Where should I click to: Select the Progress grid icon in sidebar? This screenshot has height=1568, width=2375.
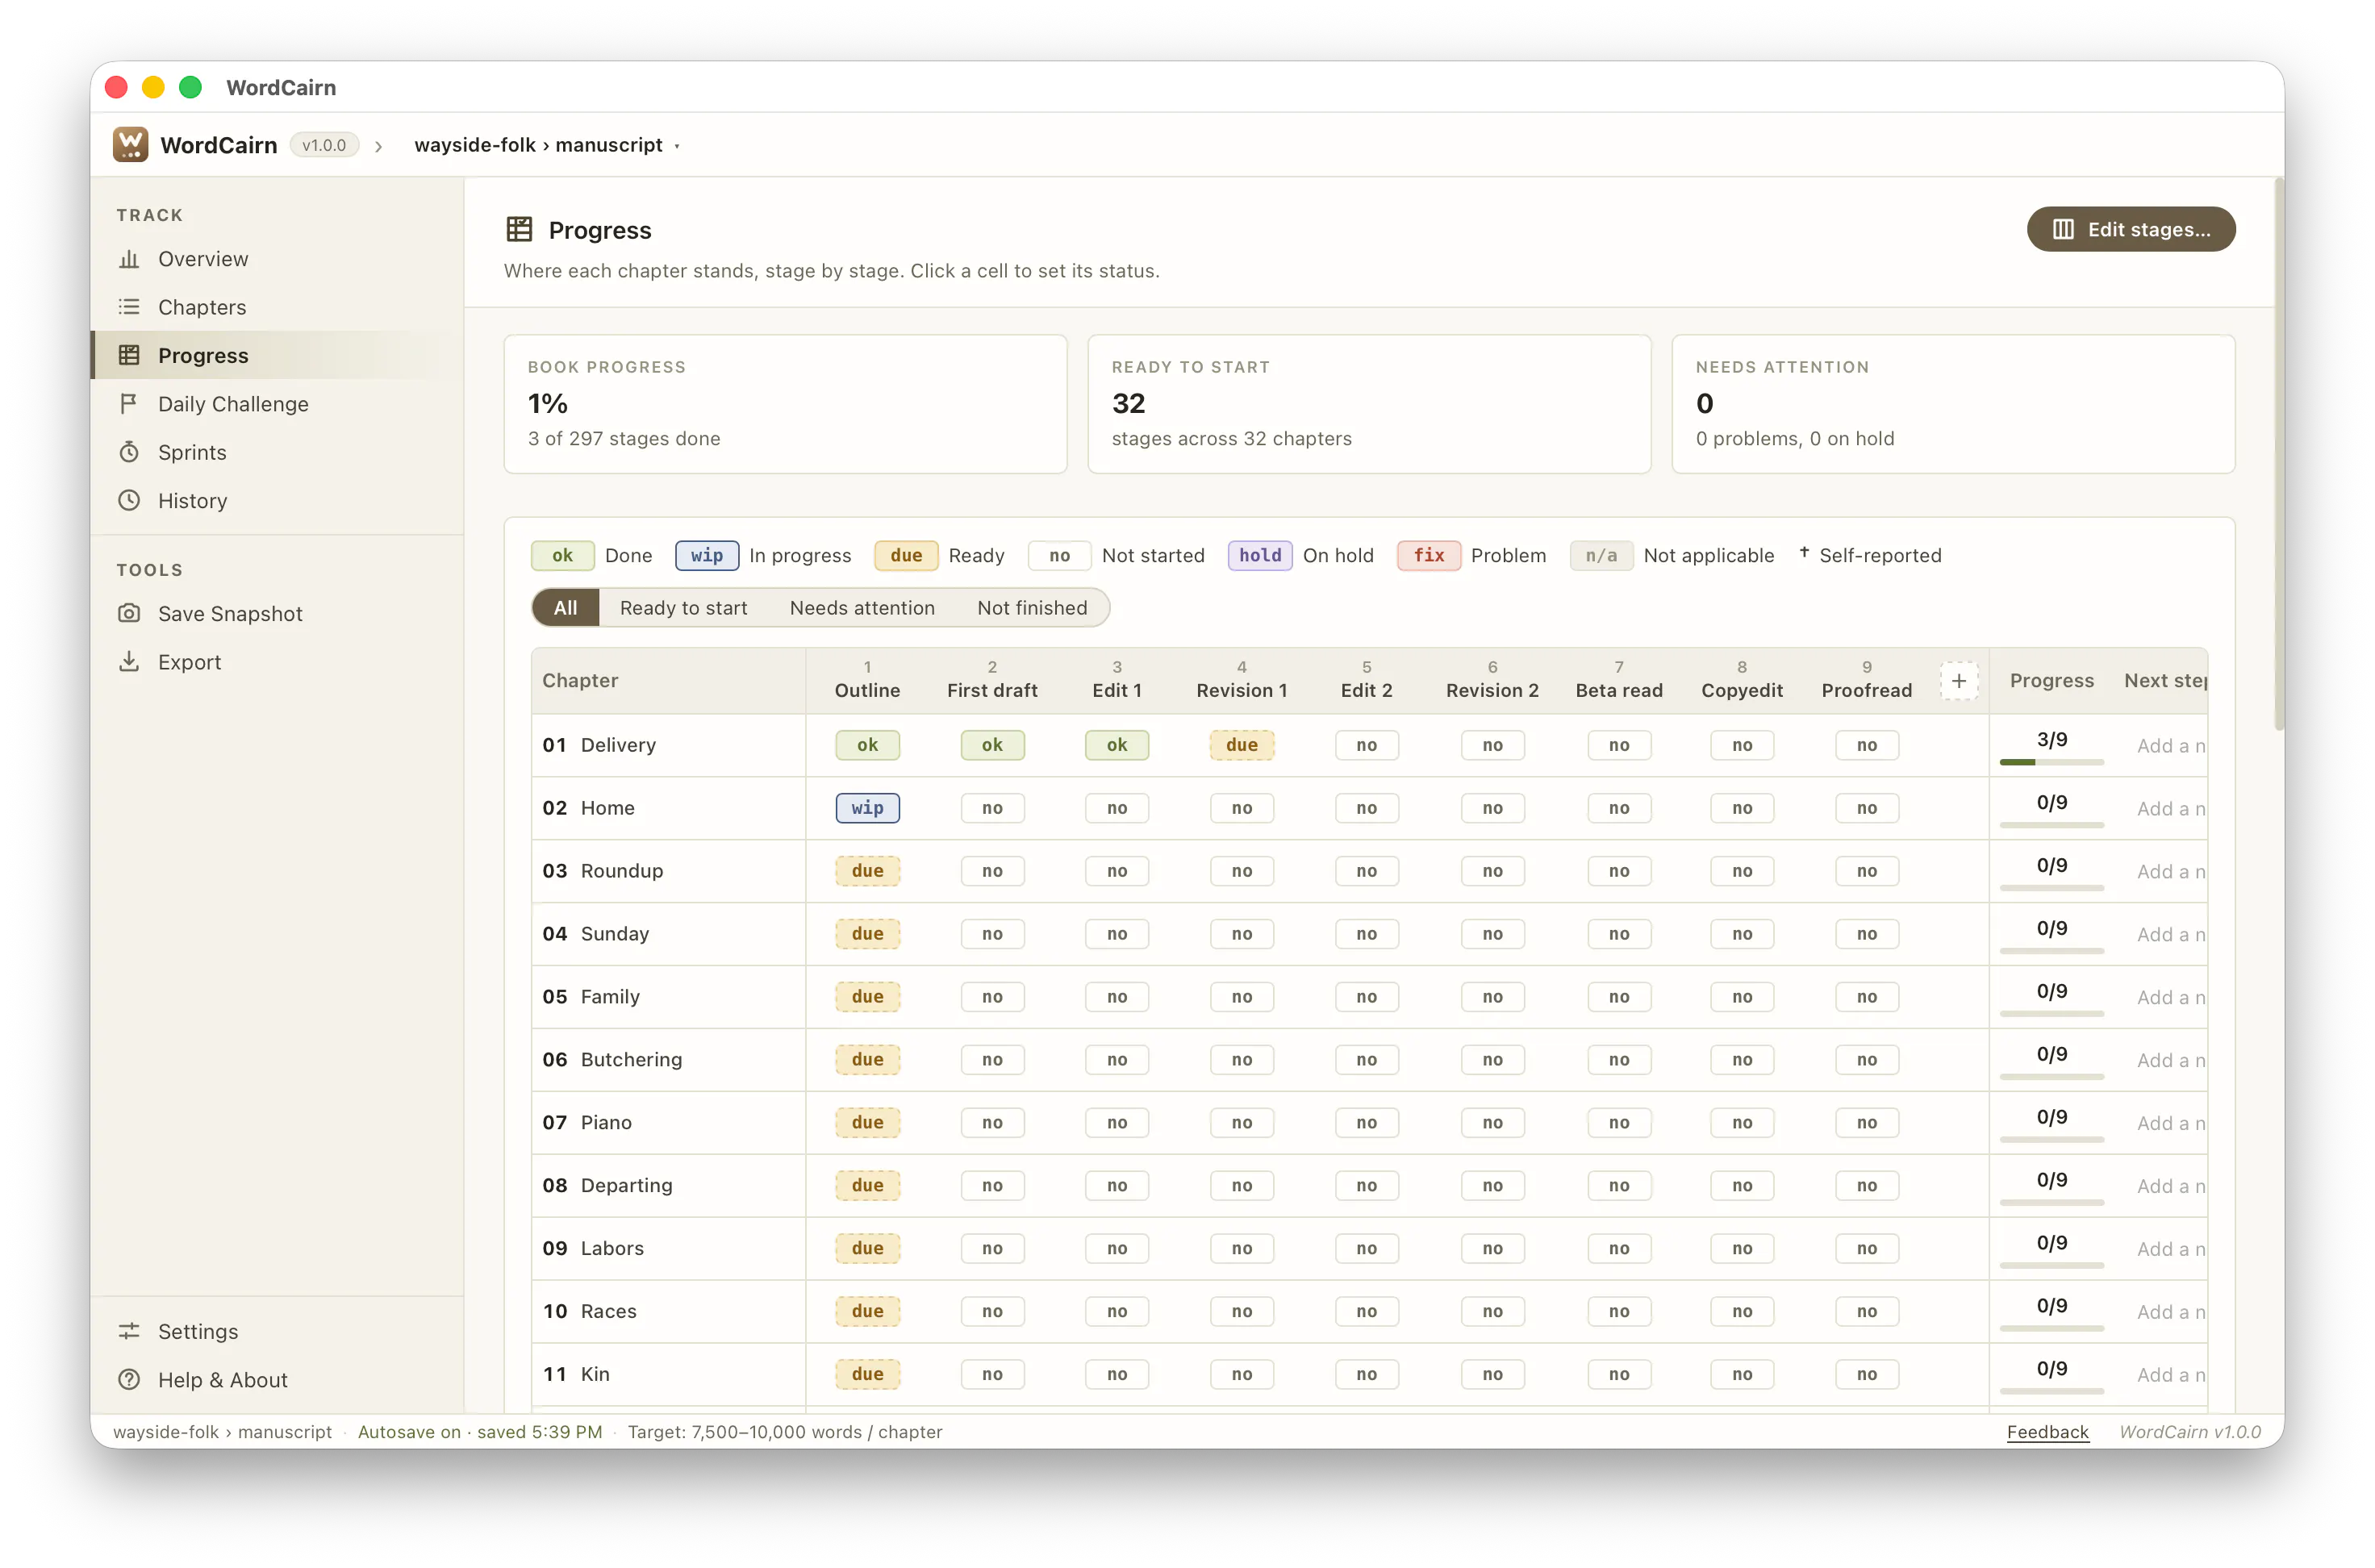129,355
